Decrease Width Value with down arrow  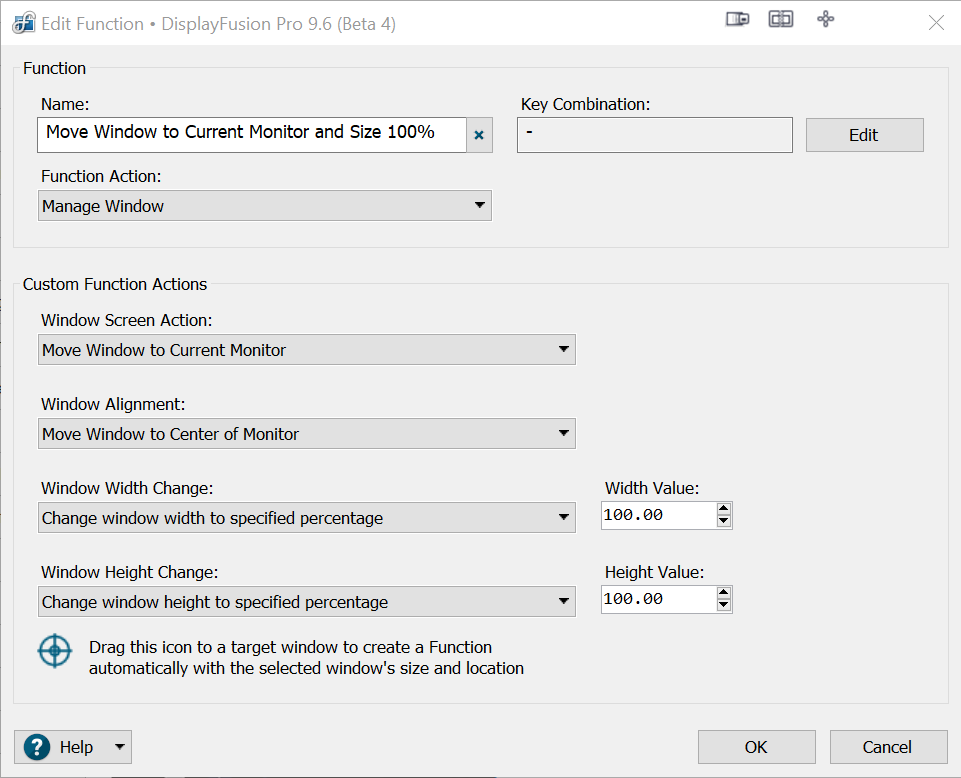(724, 522)
